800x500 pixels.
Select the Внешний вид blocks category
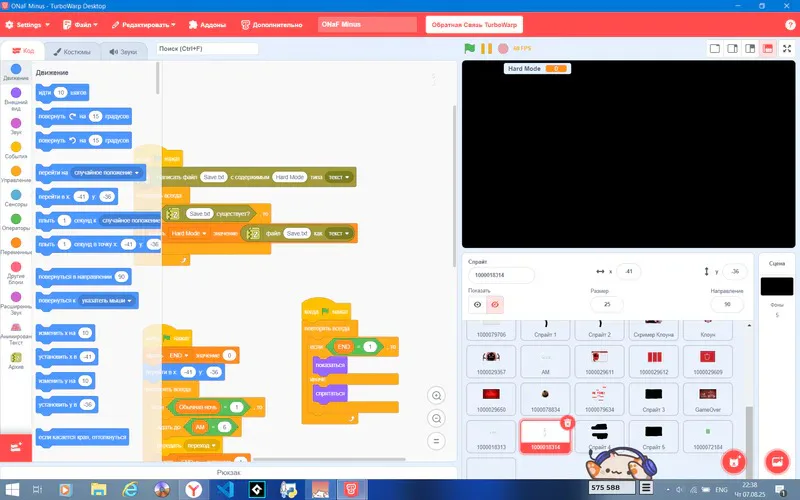point(16,99)
